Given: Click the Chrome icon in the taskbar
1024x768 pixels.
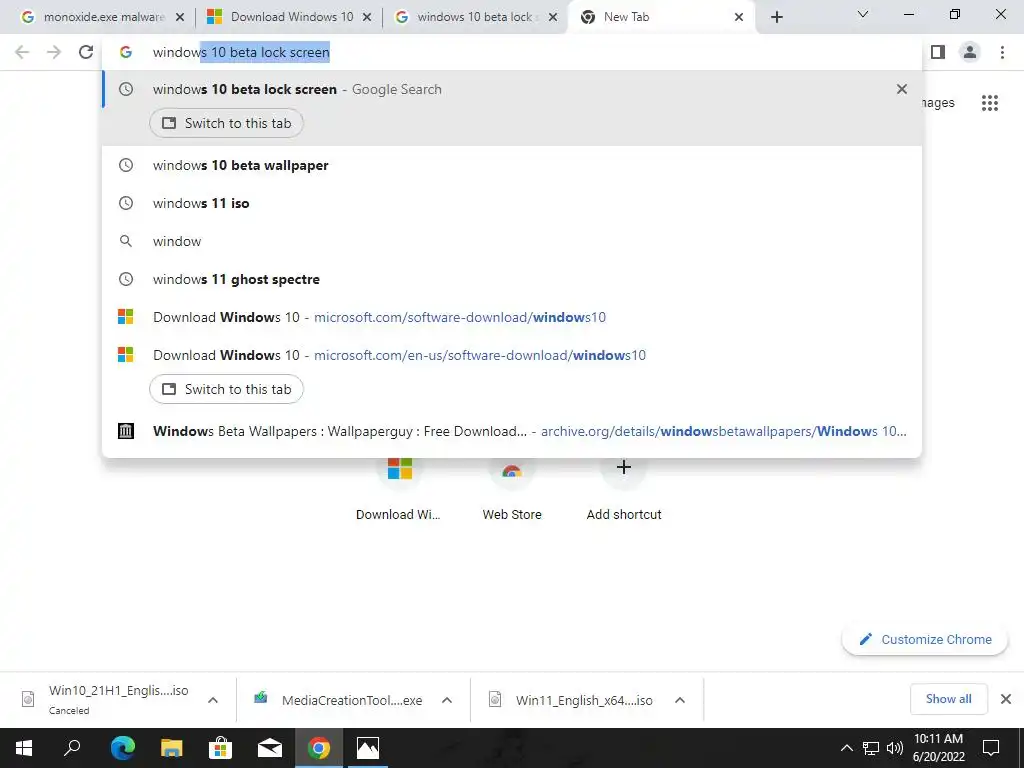Looking at the screenshot, I should [x=319, y=748].
